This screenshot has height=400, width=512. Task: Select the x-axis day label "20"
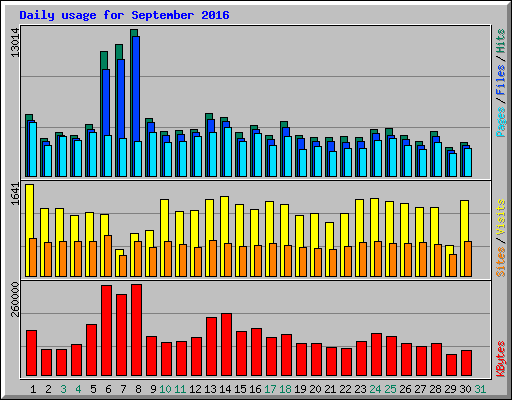[x=315, y=389]
